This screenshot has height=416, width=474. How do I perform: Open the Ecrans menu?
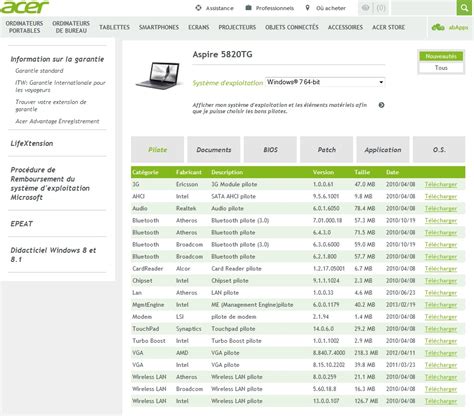pos(199,27)
